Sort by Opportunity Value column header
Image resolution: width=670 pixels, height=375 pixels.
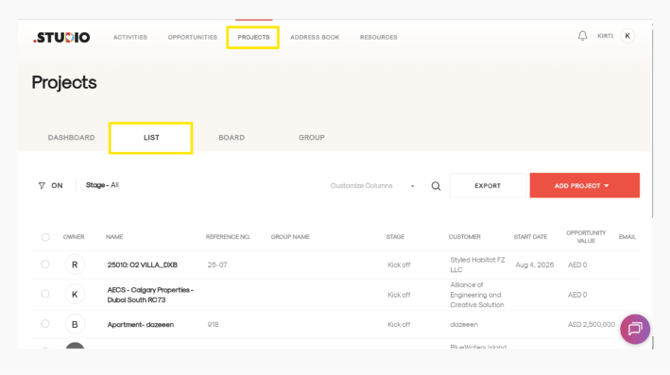[x=586, y=237]
